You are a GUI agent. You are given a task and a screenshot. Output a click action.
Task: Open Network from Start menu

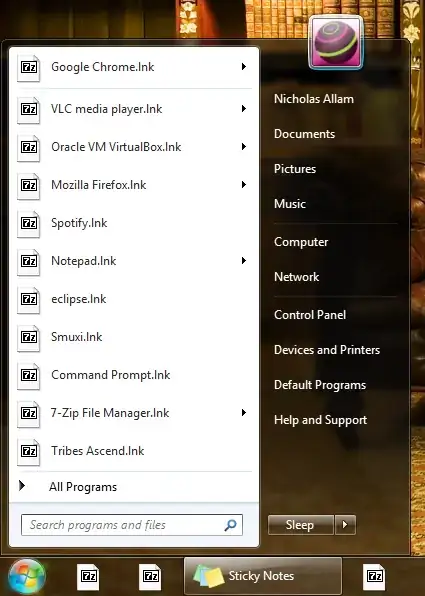[297, 277]
